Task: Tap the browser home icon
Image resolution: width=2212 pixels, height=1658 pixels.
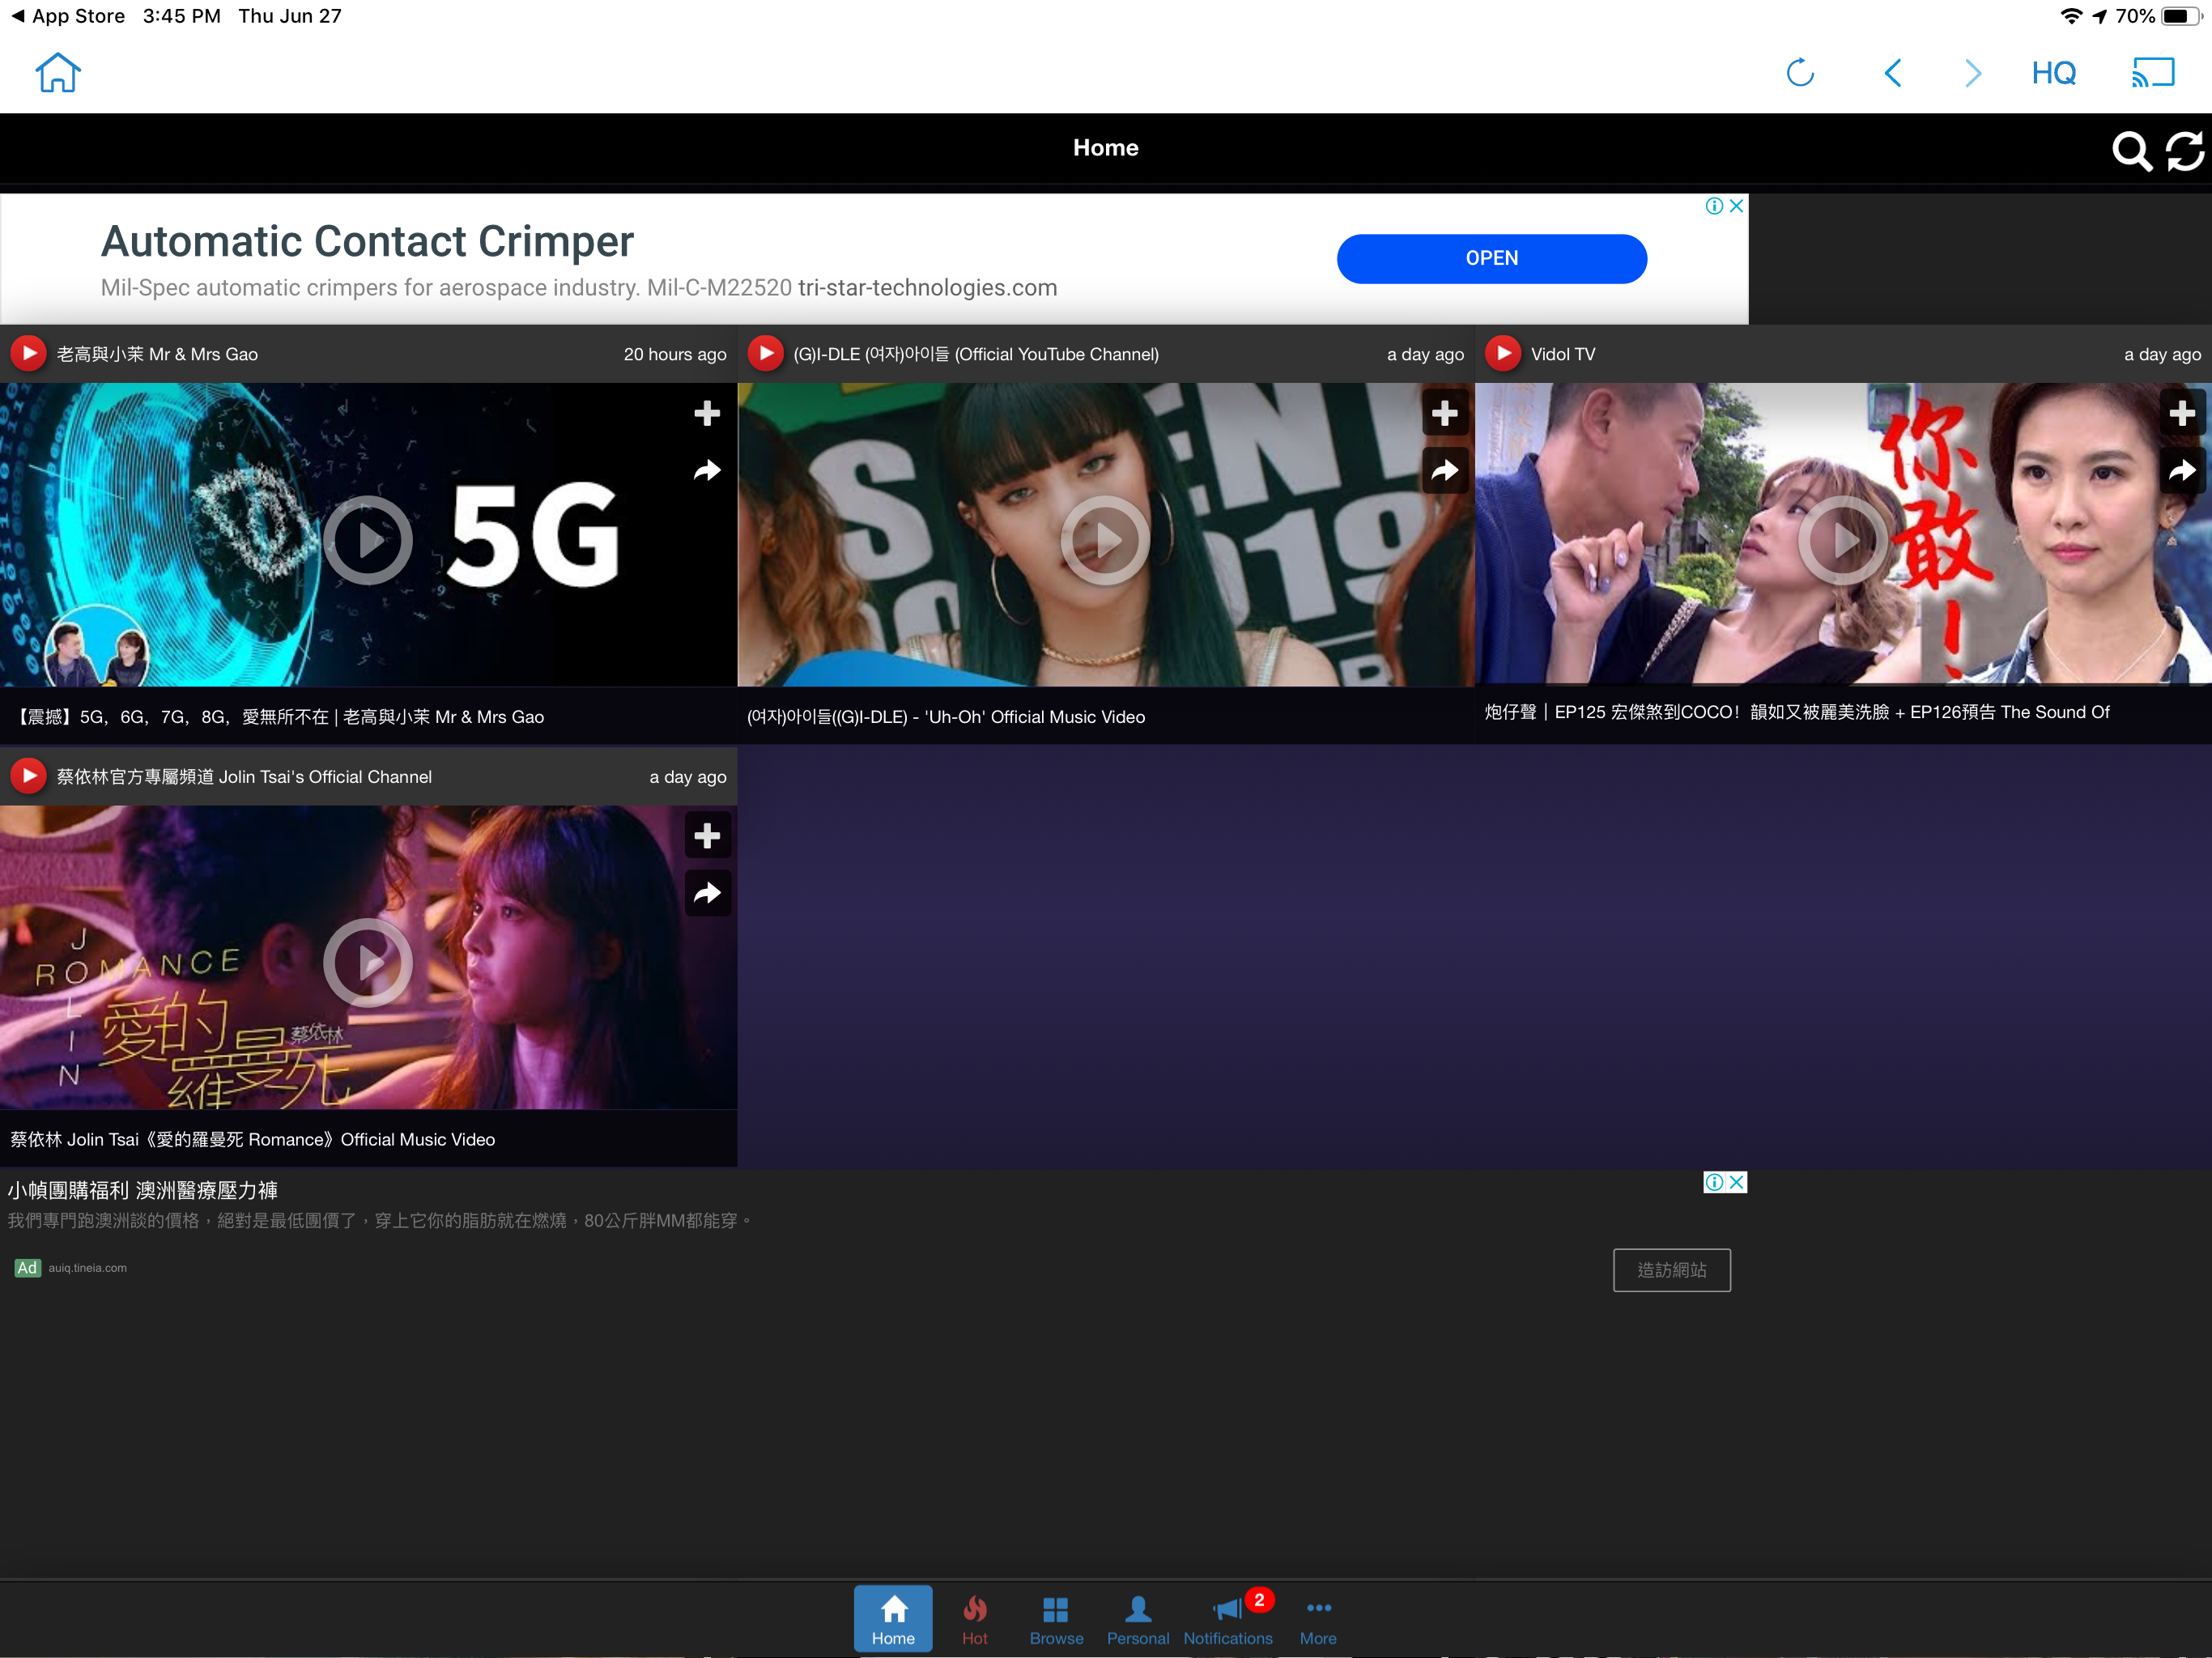Action: pos(57,73)
